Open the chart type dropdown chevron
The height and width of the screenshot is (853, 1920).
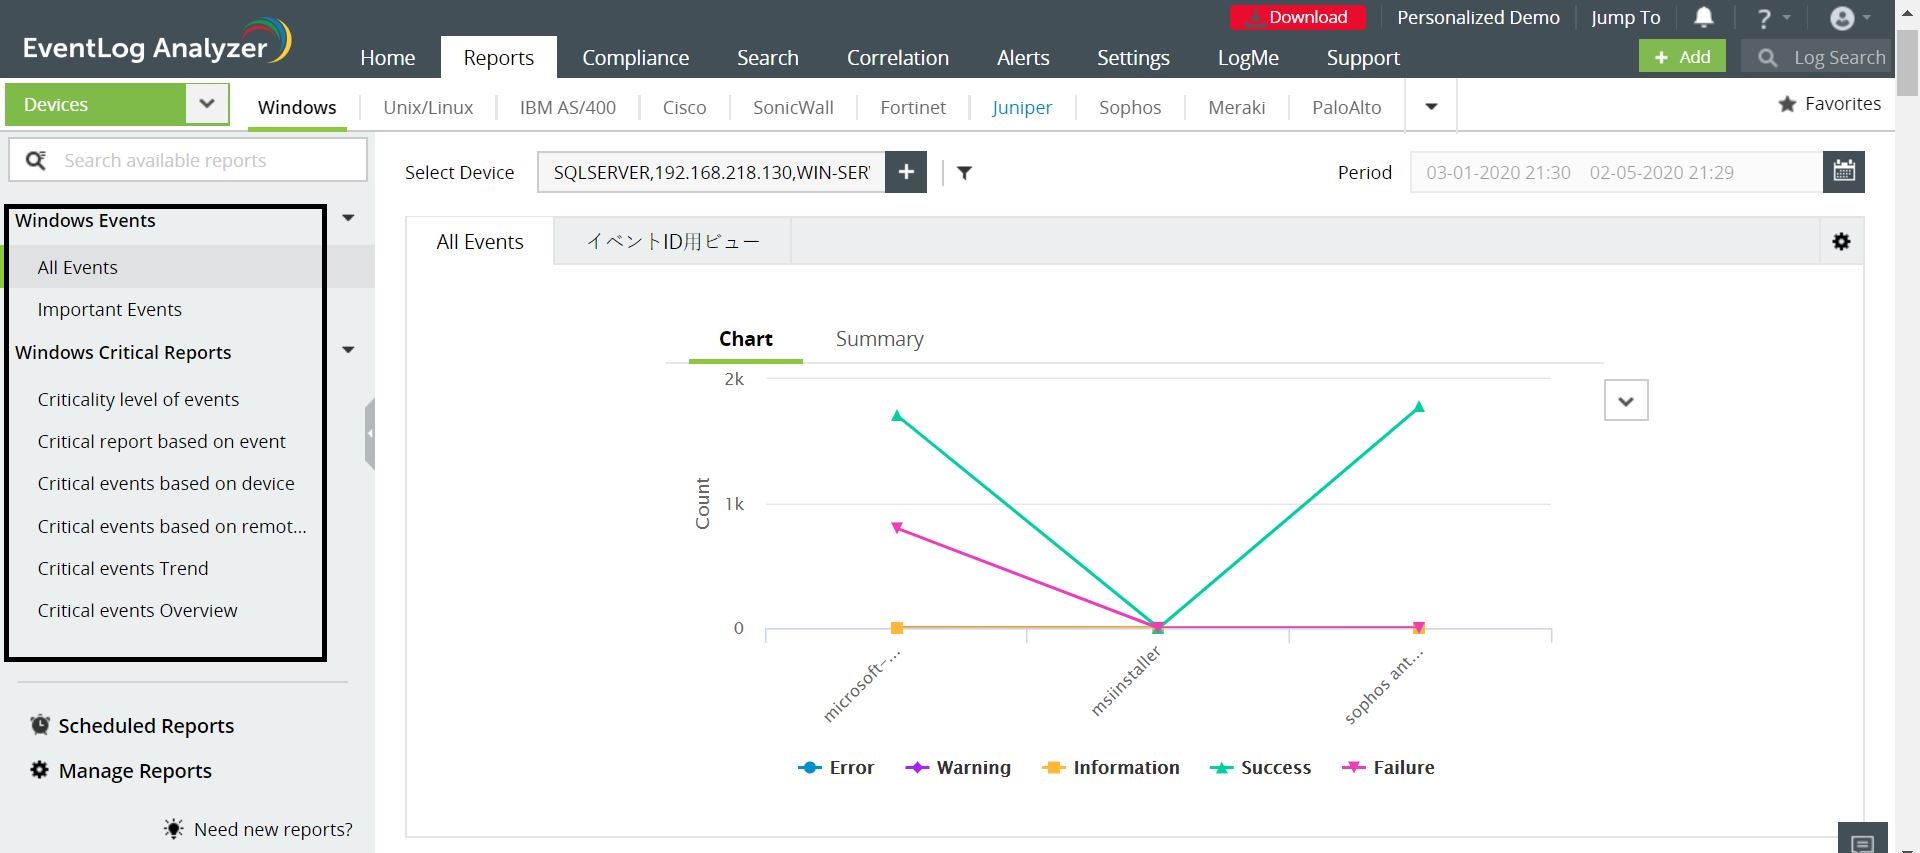tap(1626, 401)
